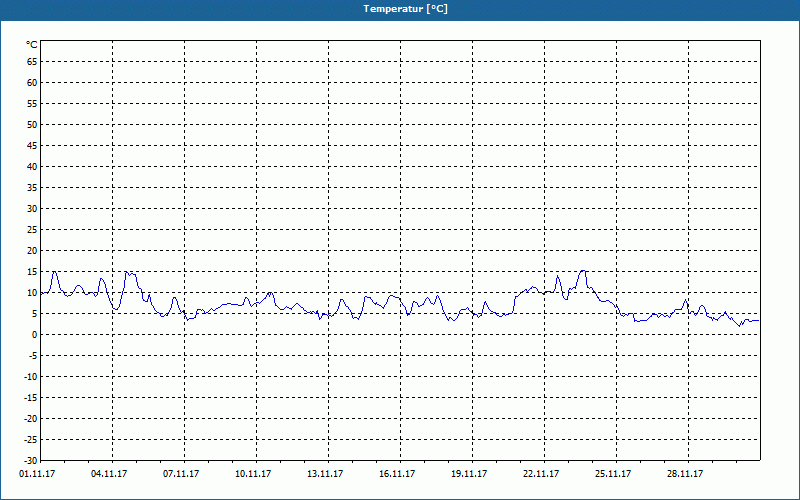
Task: Click the 65 value on the temperature axis
Action: pos(32,62)
